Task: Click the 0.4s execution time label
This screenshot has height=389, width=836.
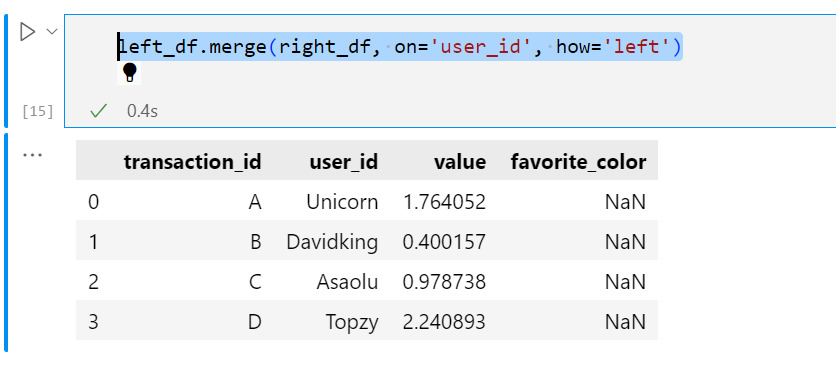Action: click(x=142, y=111)
